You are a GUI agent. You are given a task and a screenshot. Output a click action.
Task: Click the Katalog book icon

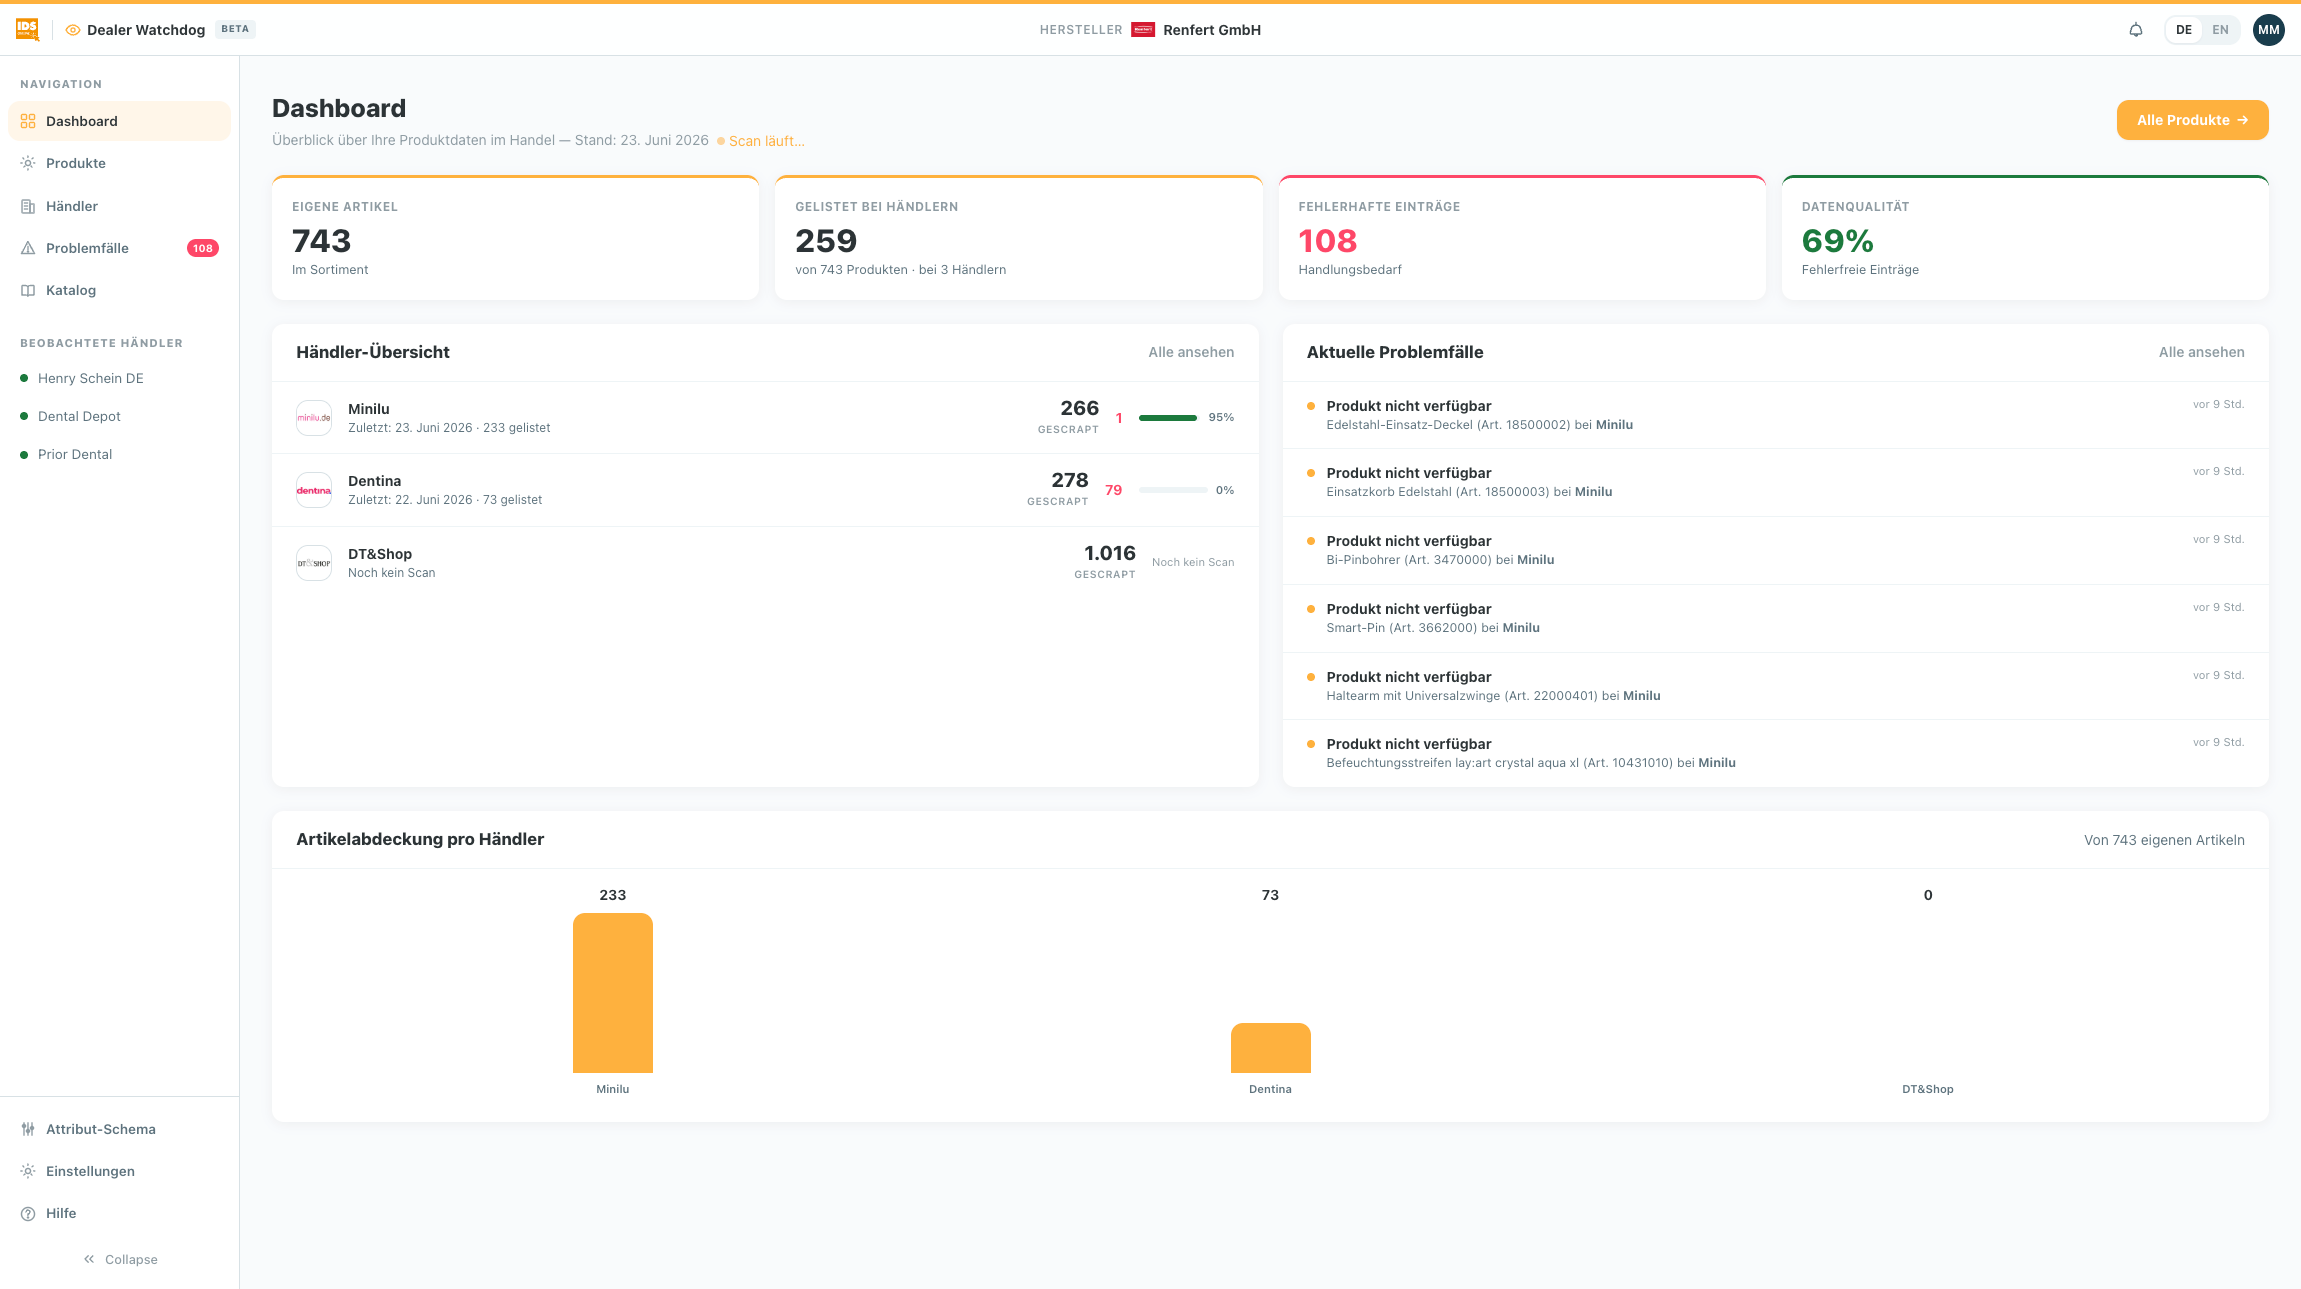(x=28, y=290)
